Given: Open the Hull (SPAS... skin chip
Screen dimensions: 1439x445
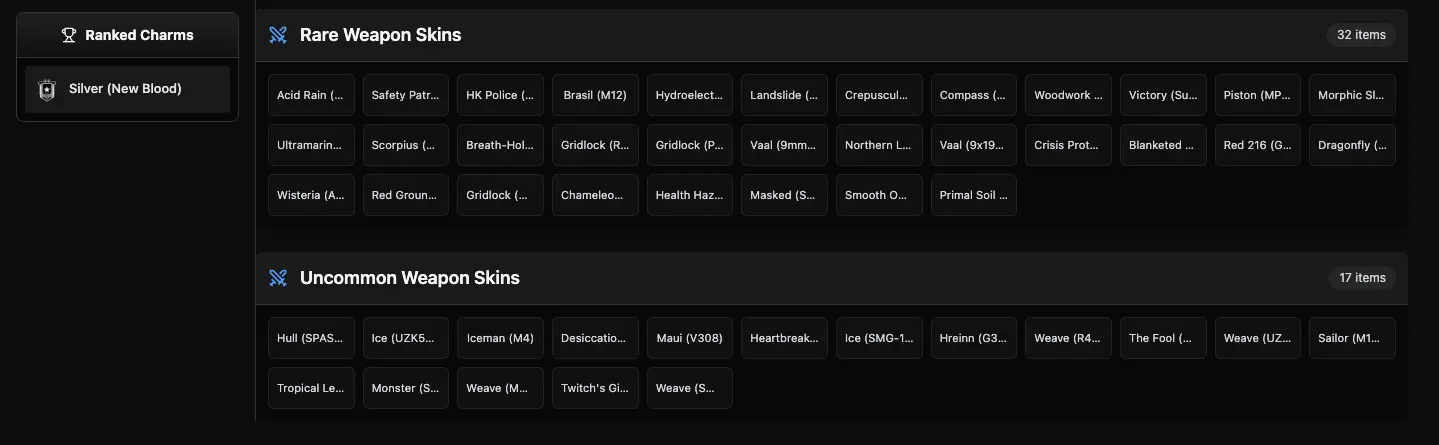Looking at the screenshot, I should point(311,338).
